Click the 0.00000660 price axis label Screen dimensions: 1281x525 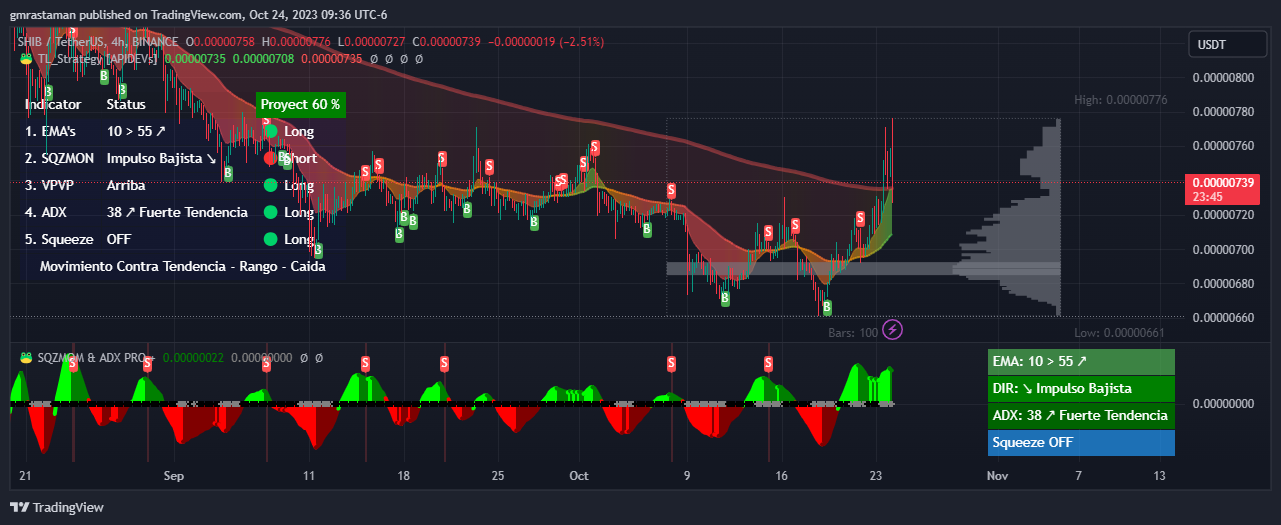pyautogui.click(x=1225, y=318)
